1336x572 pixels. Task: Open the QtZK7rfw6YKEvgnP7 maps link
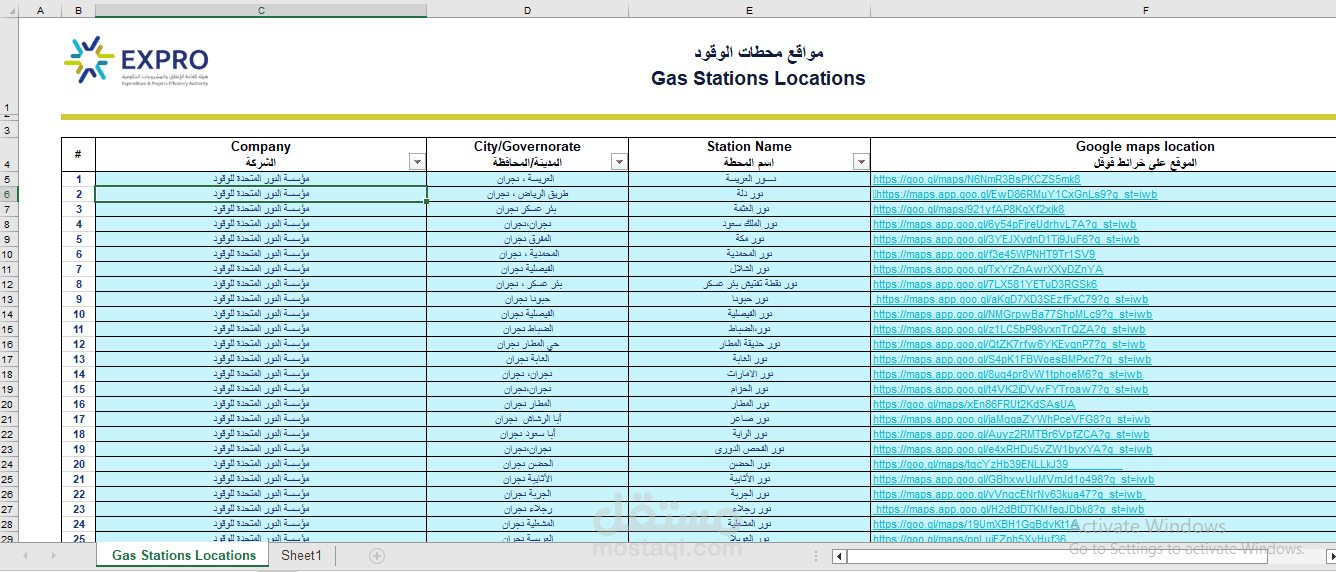(1009, 344)
